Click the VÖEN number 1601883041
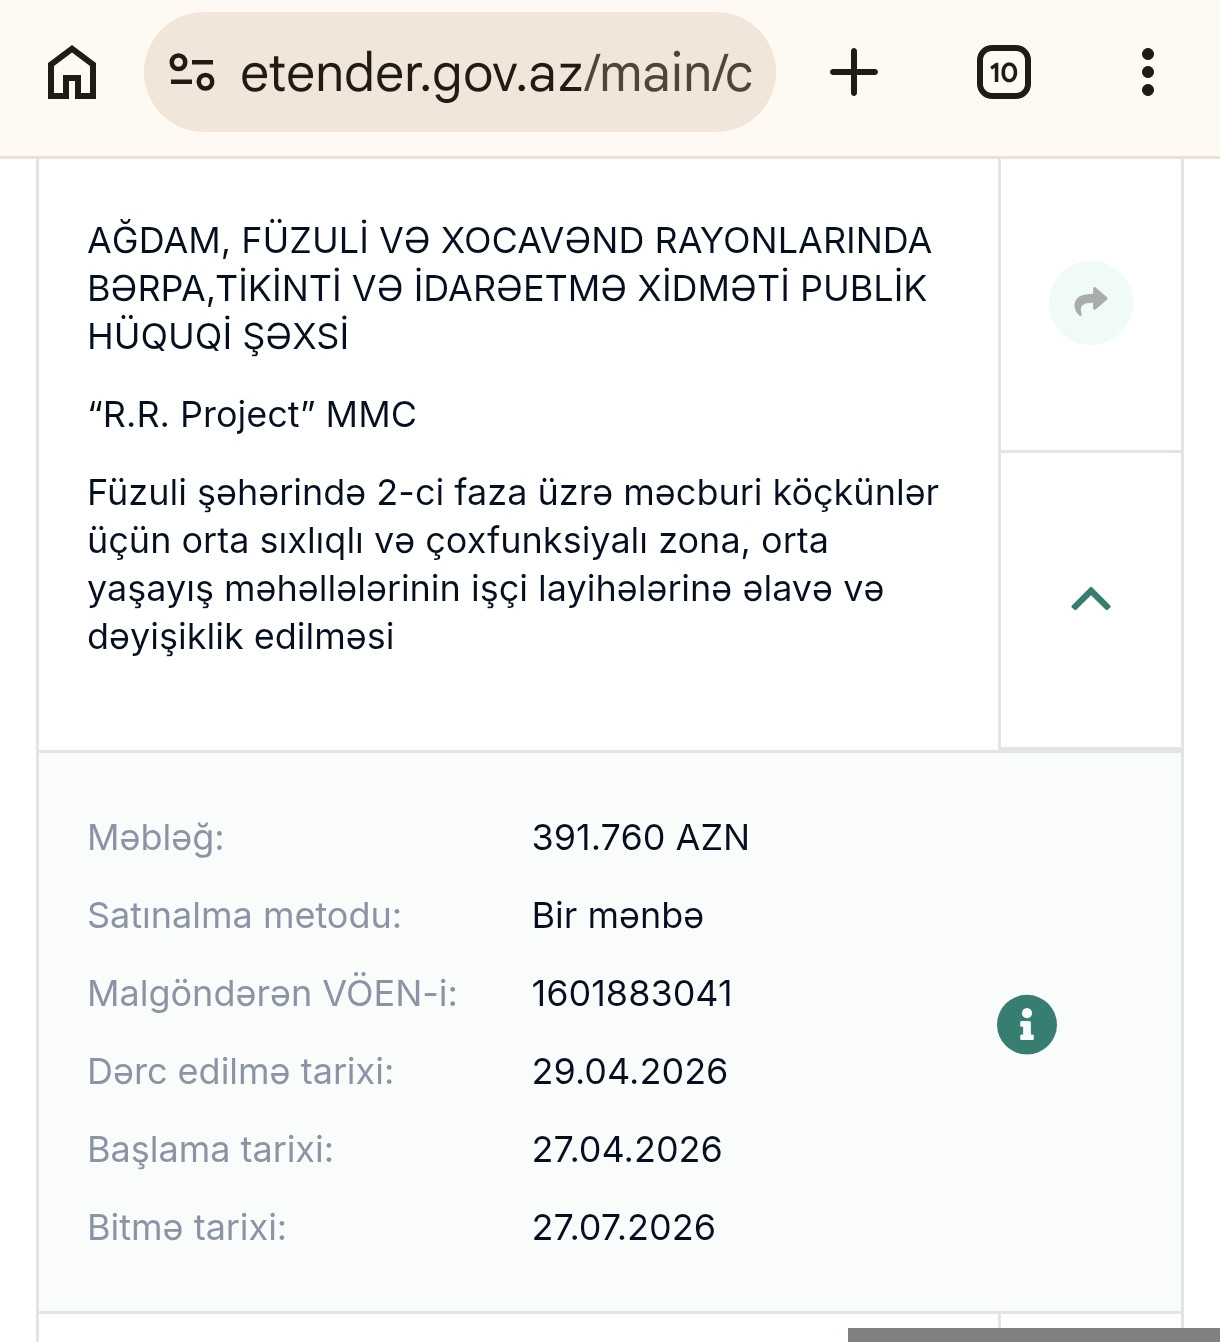Image resolution: width=1220 pixels, height=1342 pixels. click(632, 994)
